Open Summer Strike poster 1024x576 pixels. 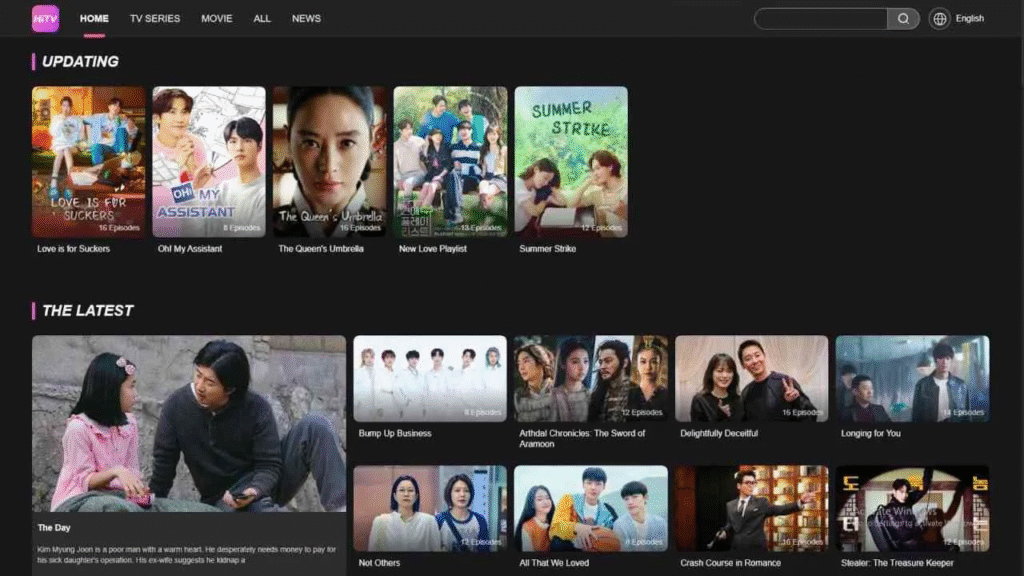pos(571,161)
